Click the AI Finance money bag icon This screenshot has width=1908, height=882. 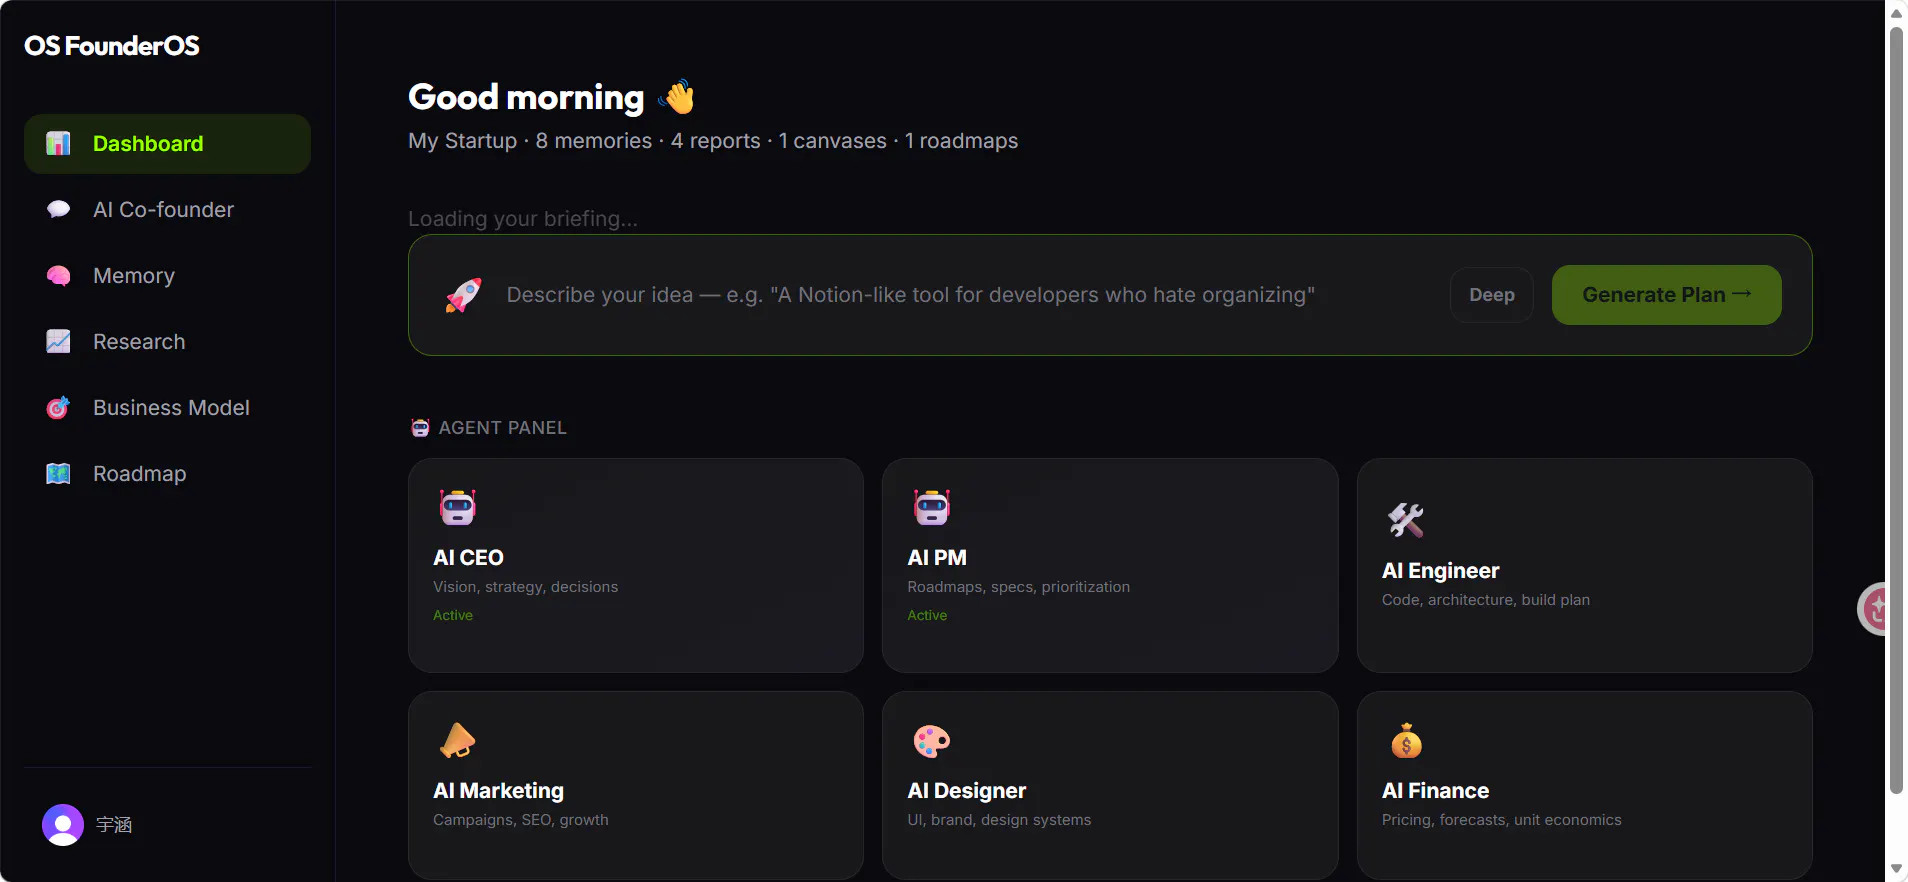click(1406, 741)
